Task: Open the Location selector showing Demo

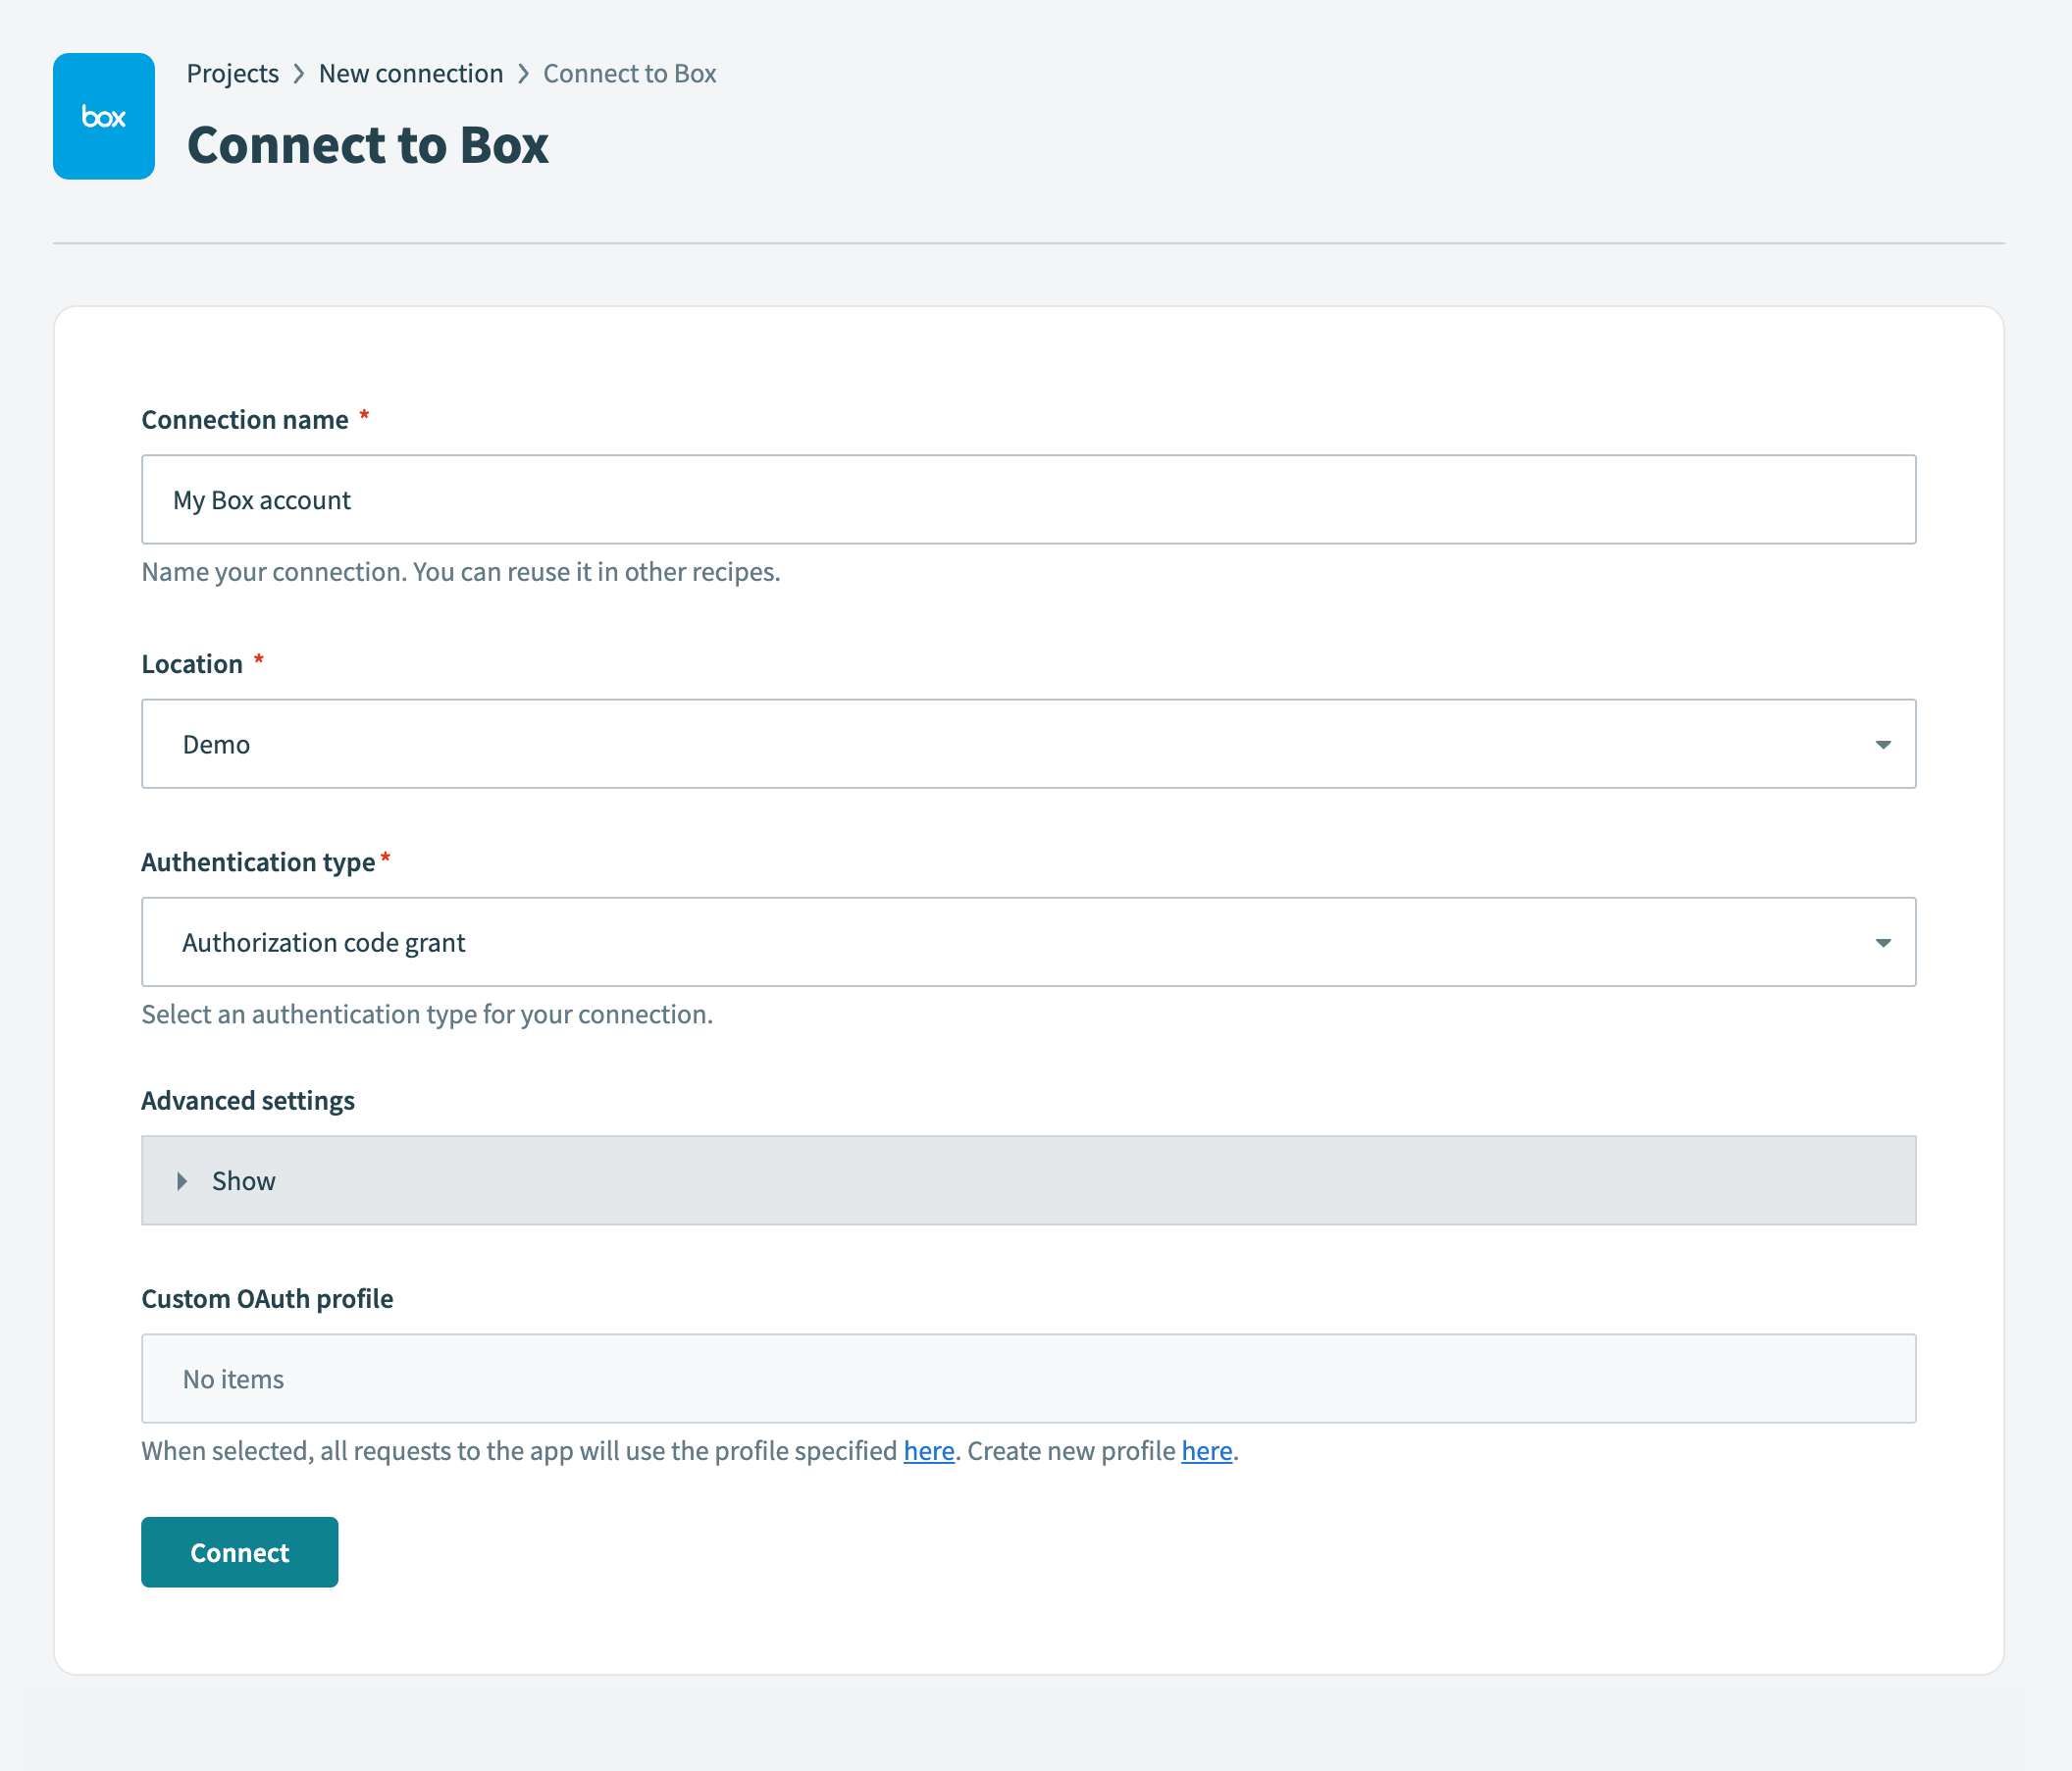Action: point(1029,744)
